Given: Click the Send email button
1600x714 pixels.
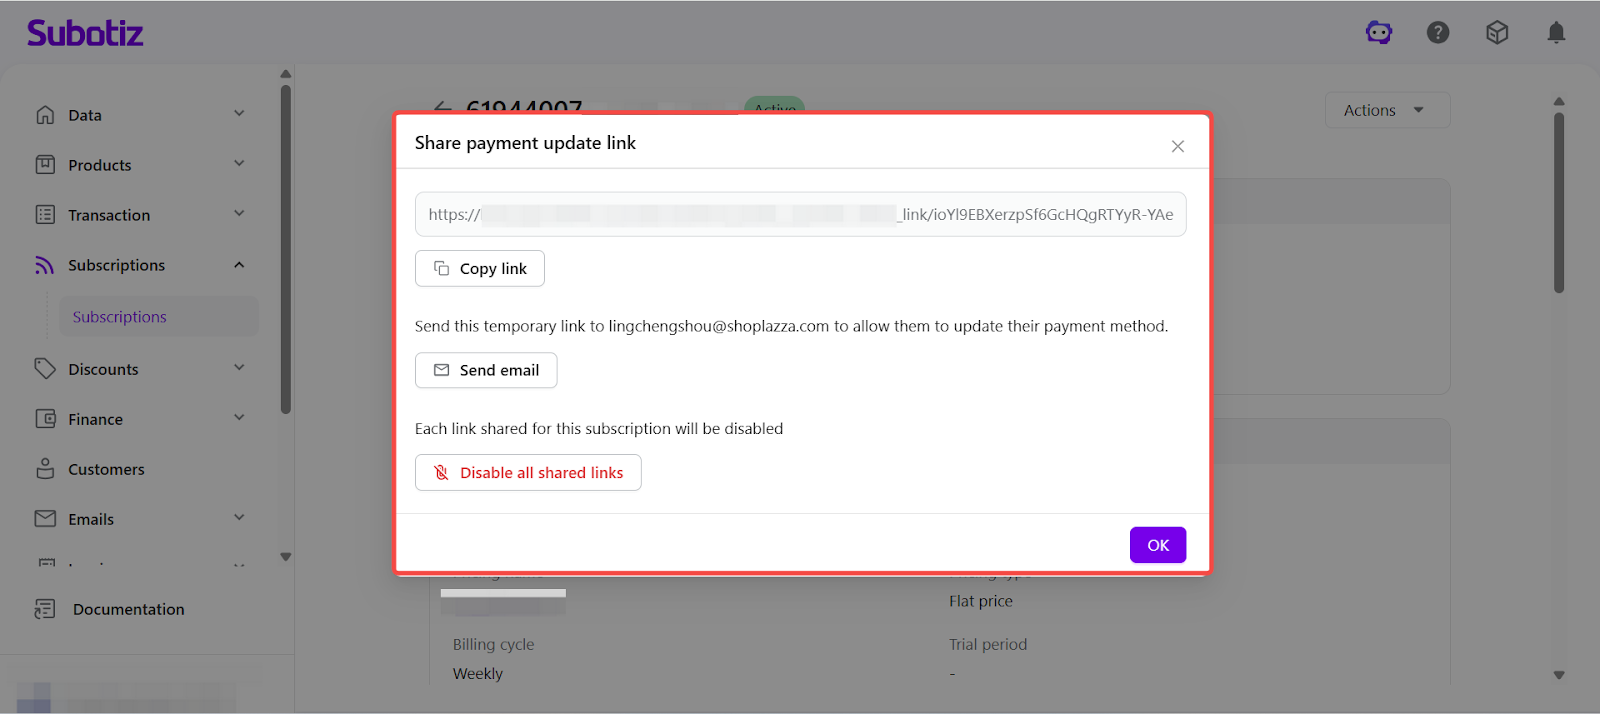Looking at the screenshot, I should click(486, 370).
